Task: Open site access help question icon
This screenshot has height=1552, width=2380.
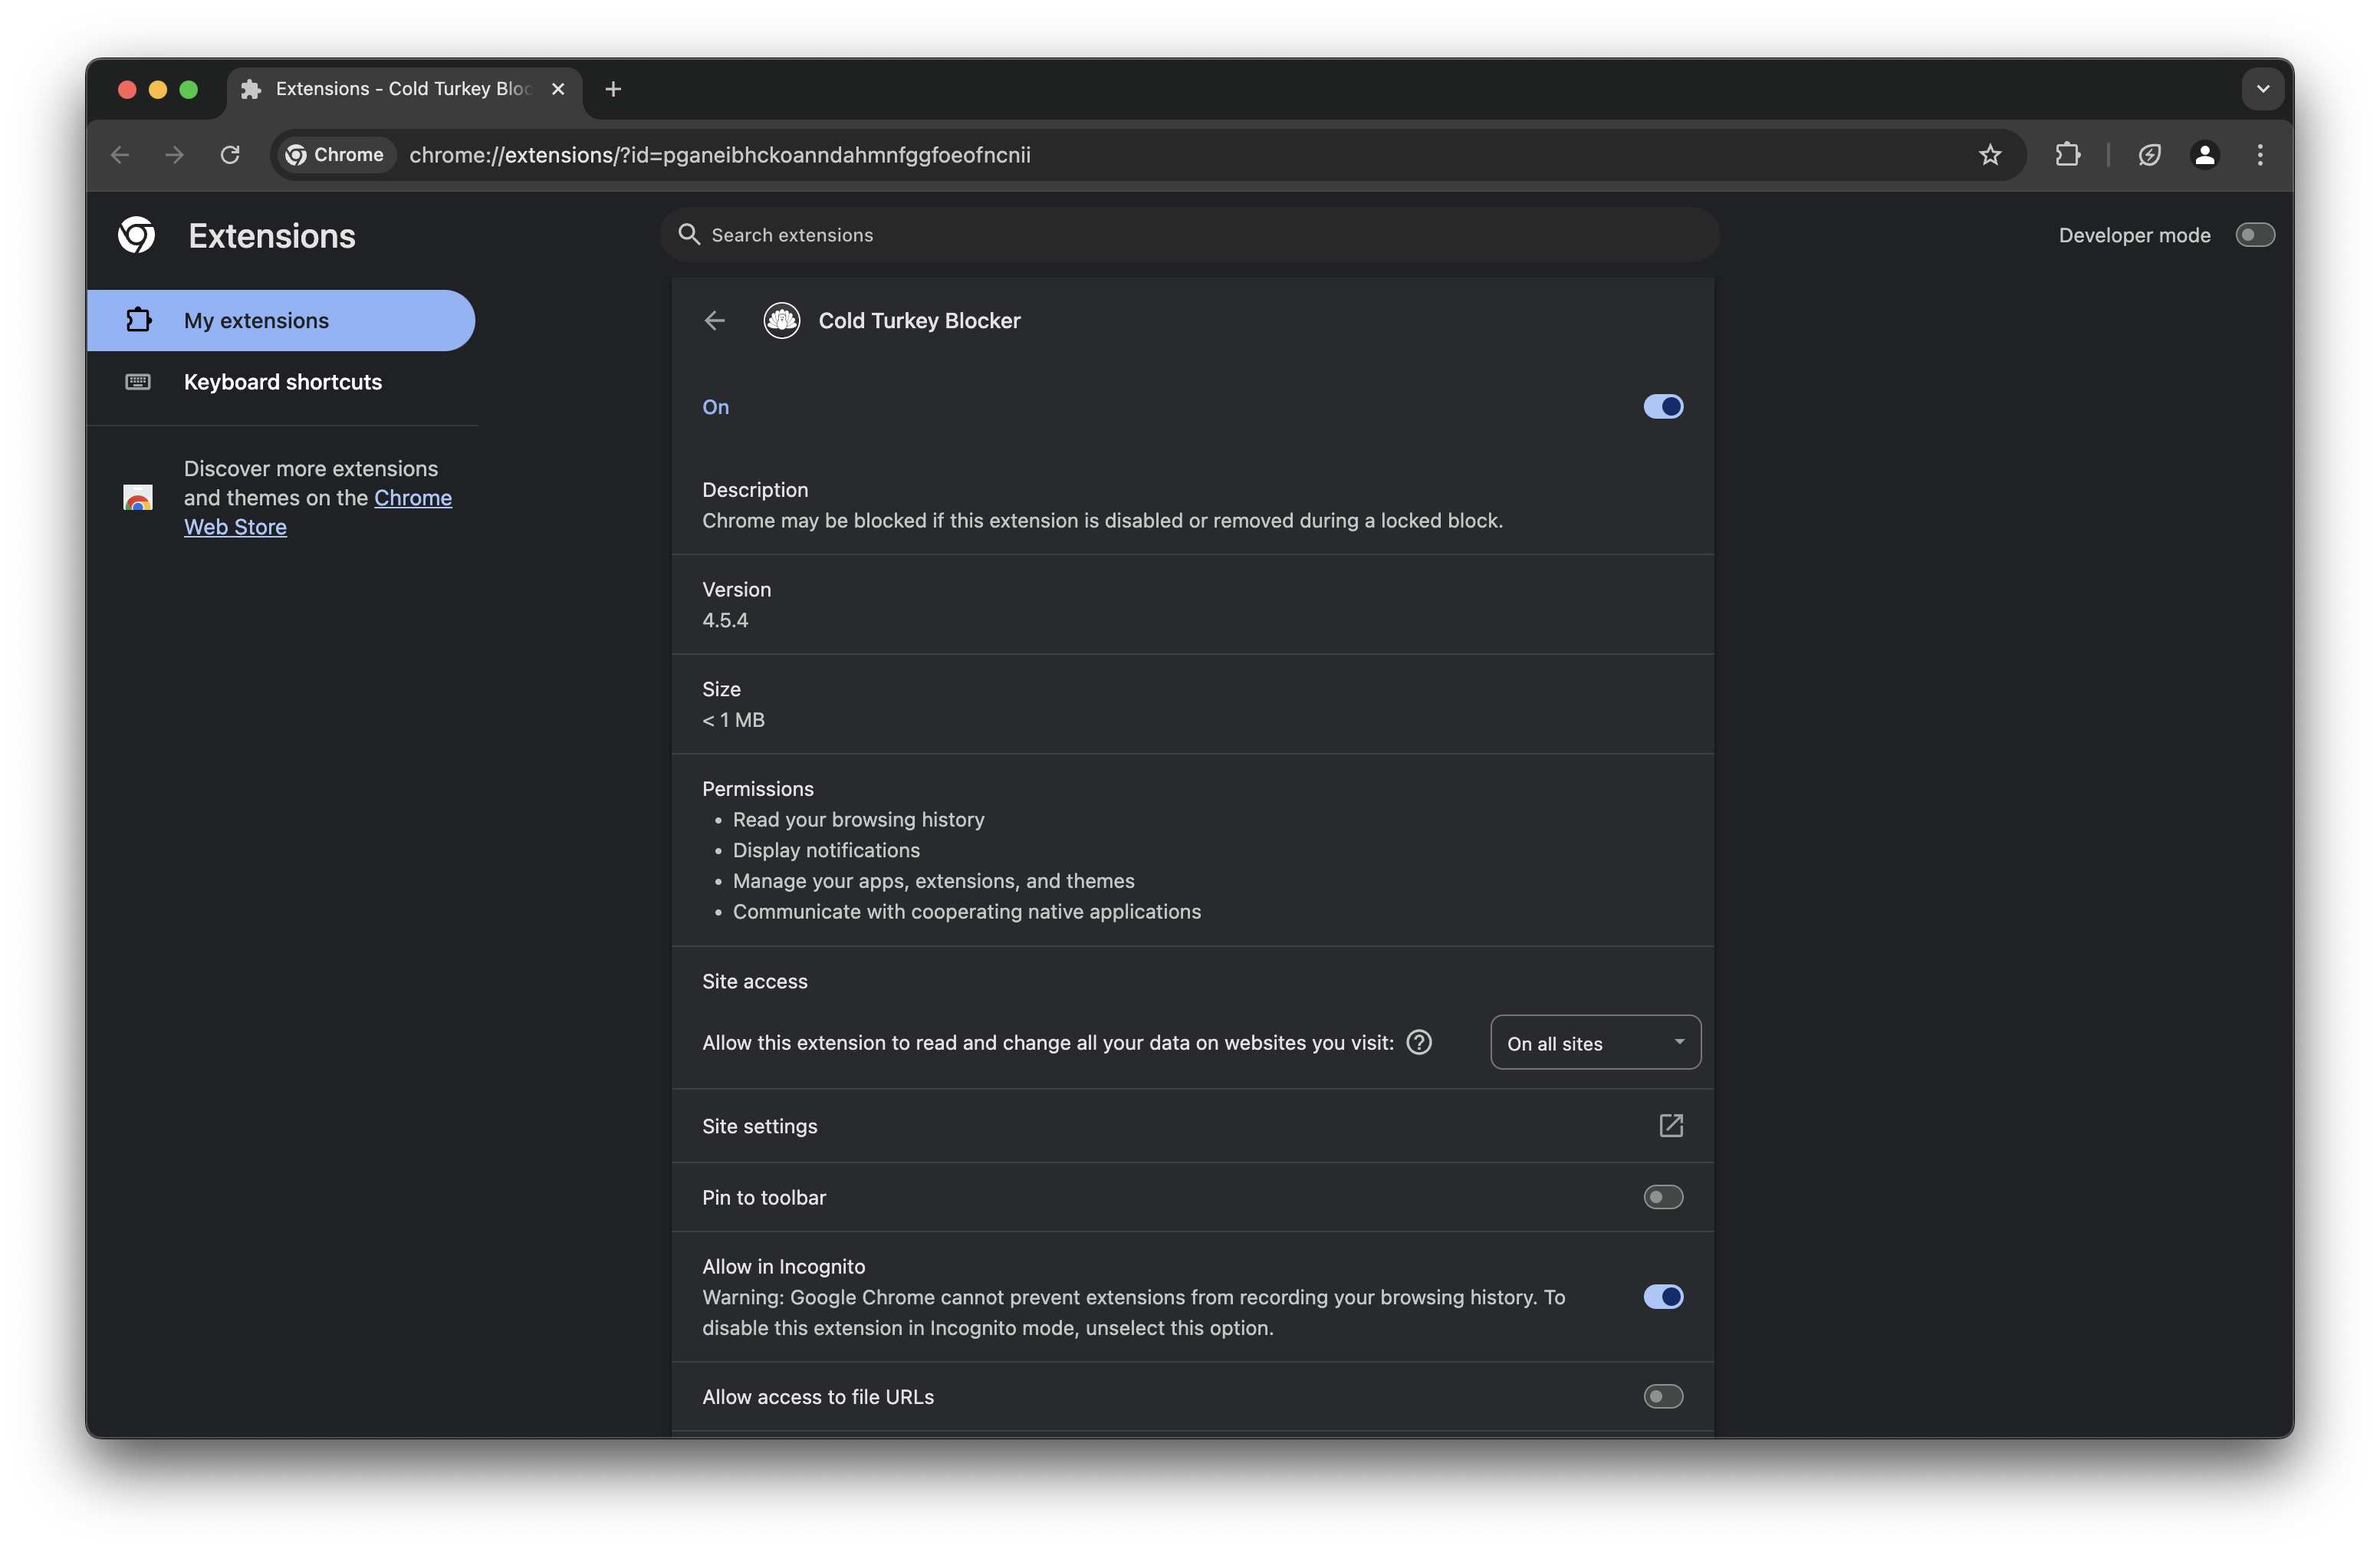Action: [x=1419, y=1043]
